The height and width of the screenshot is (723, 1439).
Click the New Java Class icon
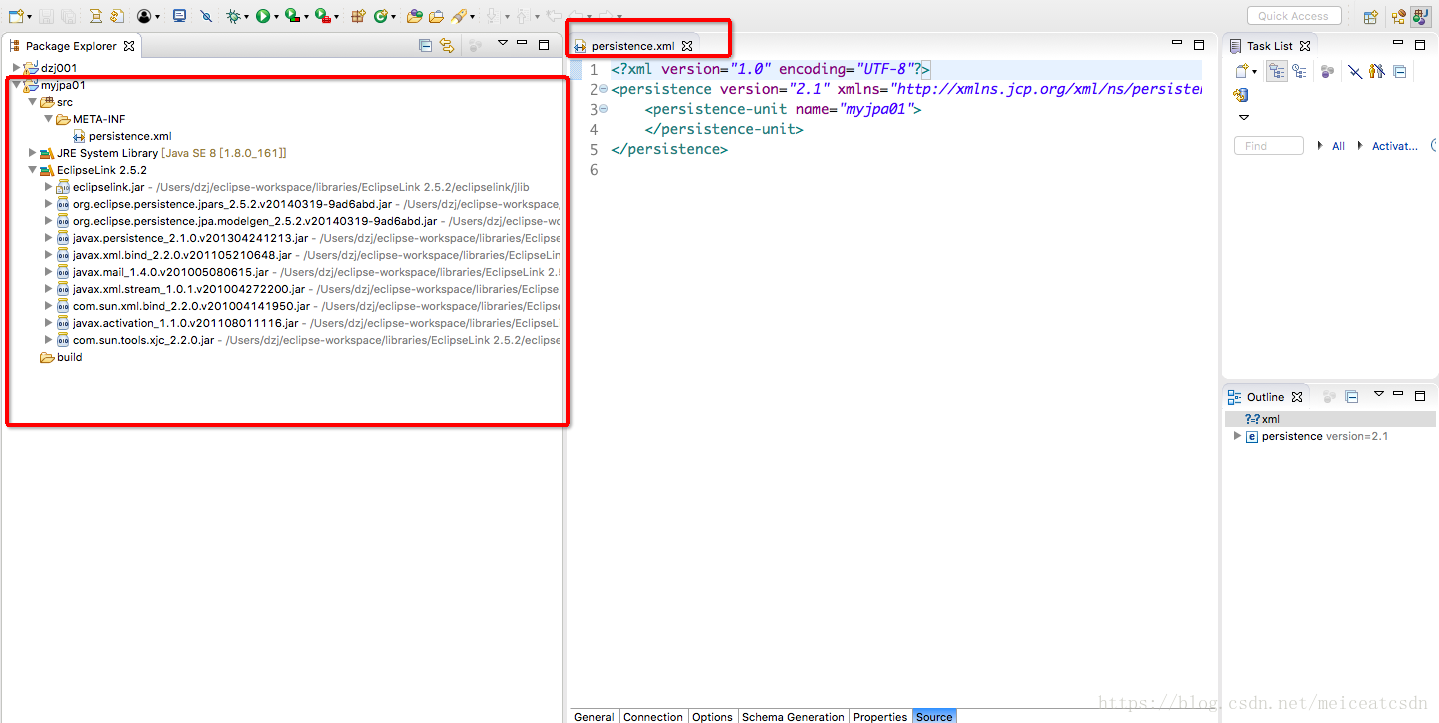pos(380,16)
